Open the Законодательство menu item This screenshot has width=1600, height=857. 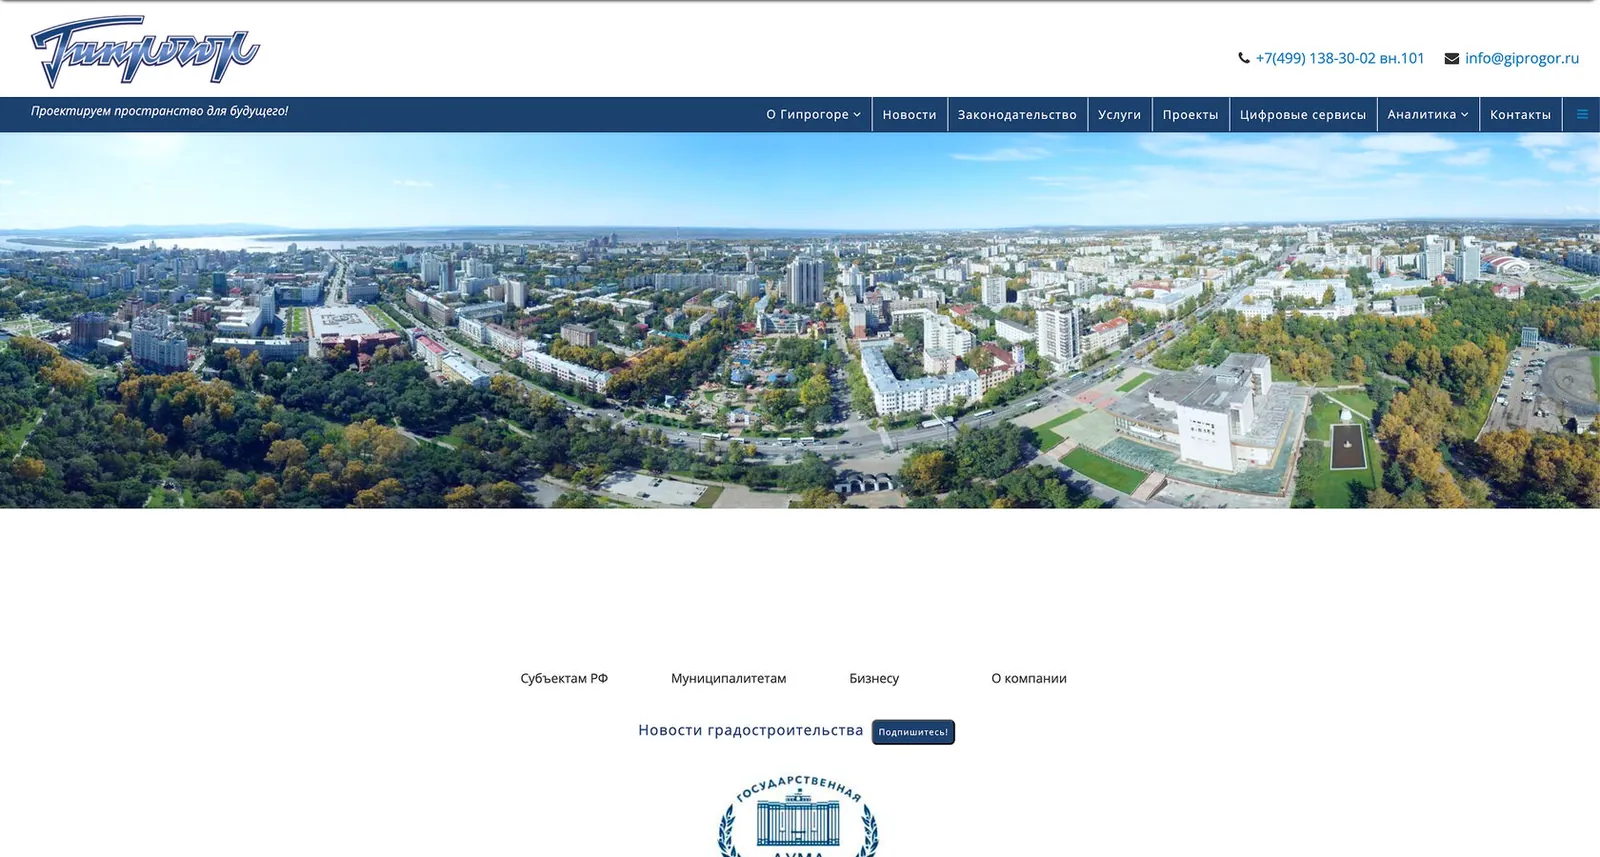point(1017,115)
